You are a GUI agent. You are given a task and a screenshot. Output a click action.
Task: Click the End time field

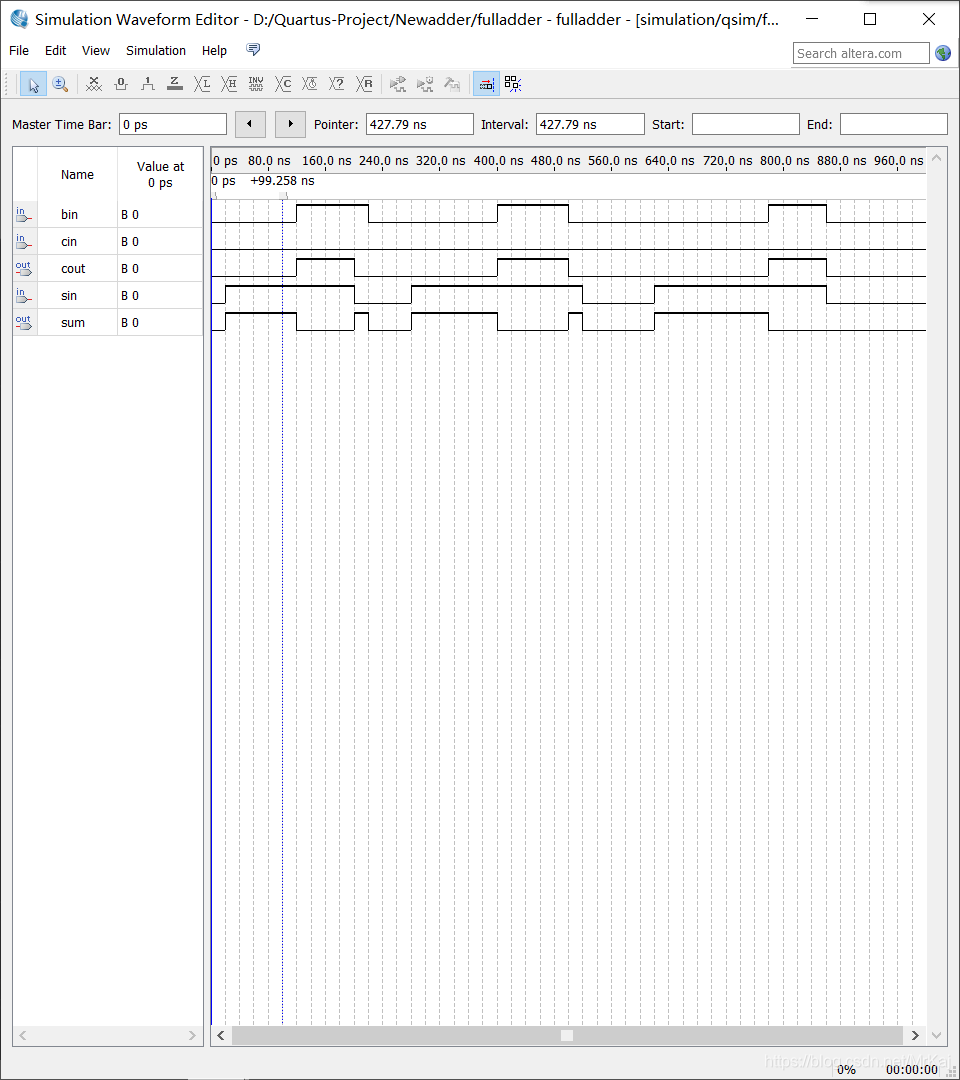pyautogui.click(x=893, y=124)
